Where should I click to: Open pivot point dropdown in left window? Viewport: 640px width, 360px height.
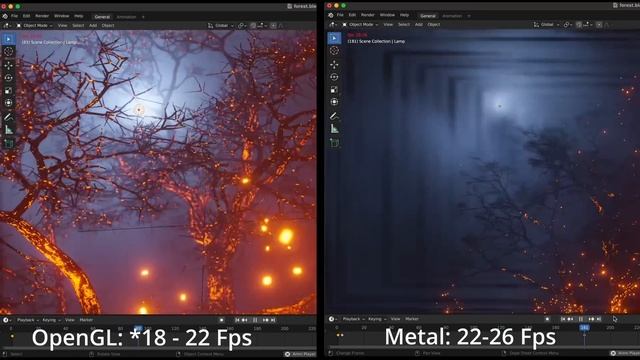tap(242, 25)
